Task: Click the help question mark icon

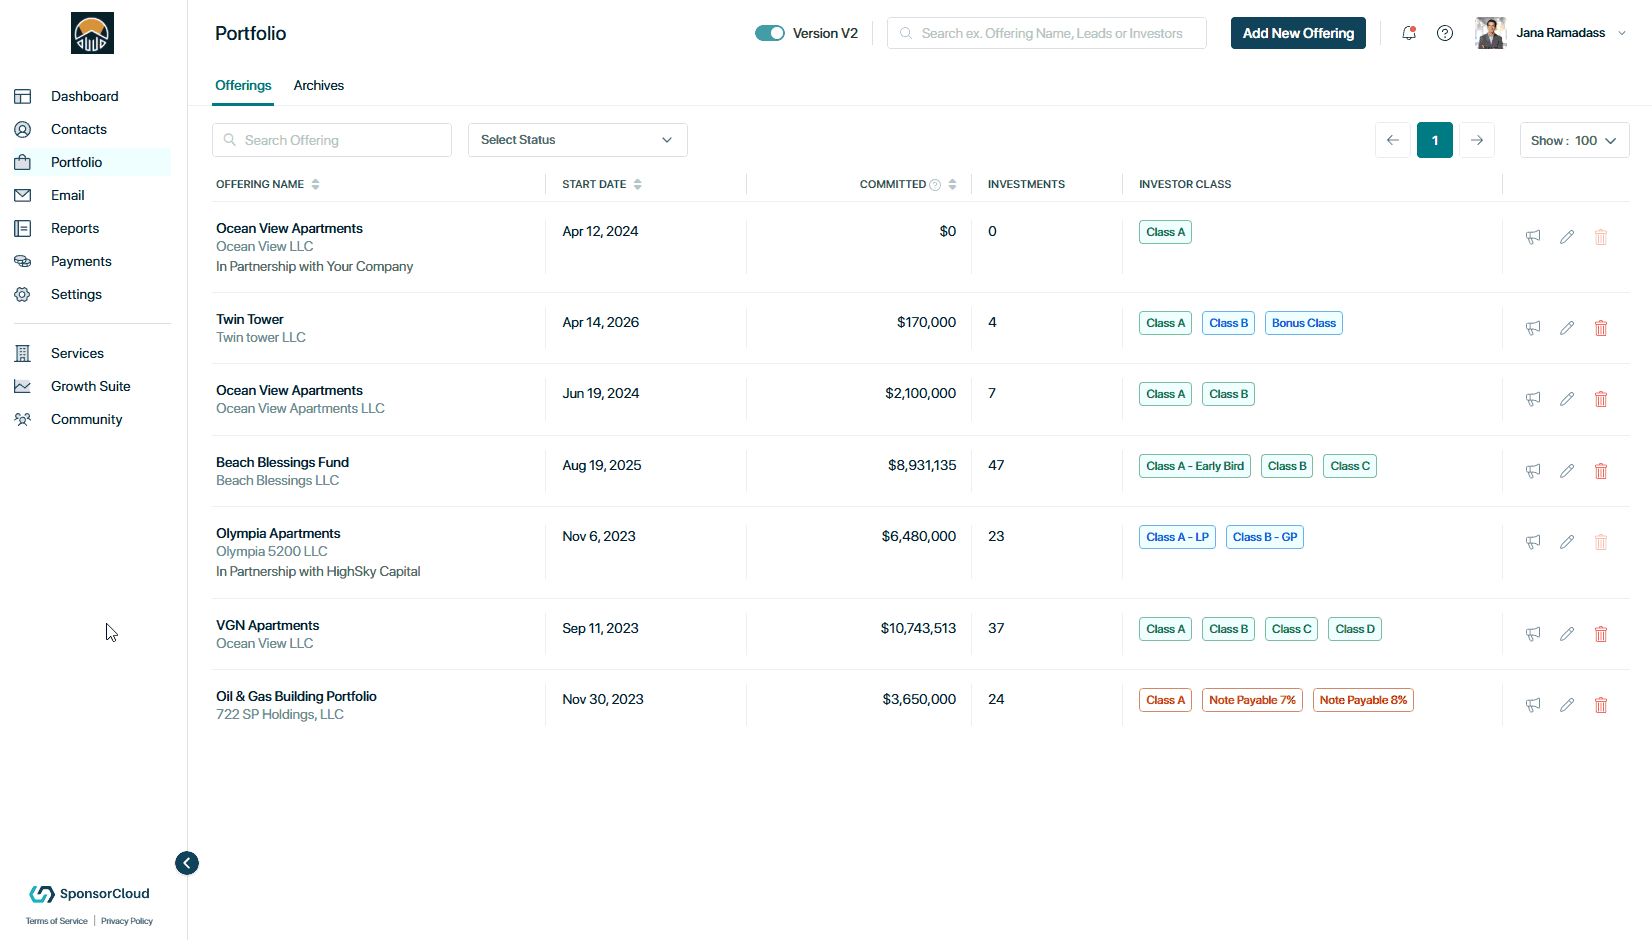Action: point(1445,33)
